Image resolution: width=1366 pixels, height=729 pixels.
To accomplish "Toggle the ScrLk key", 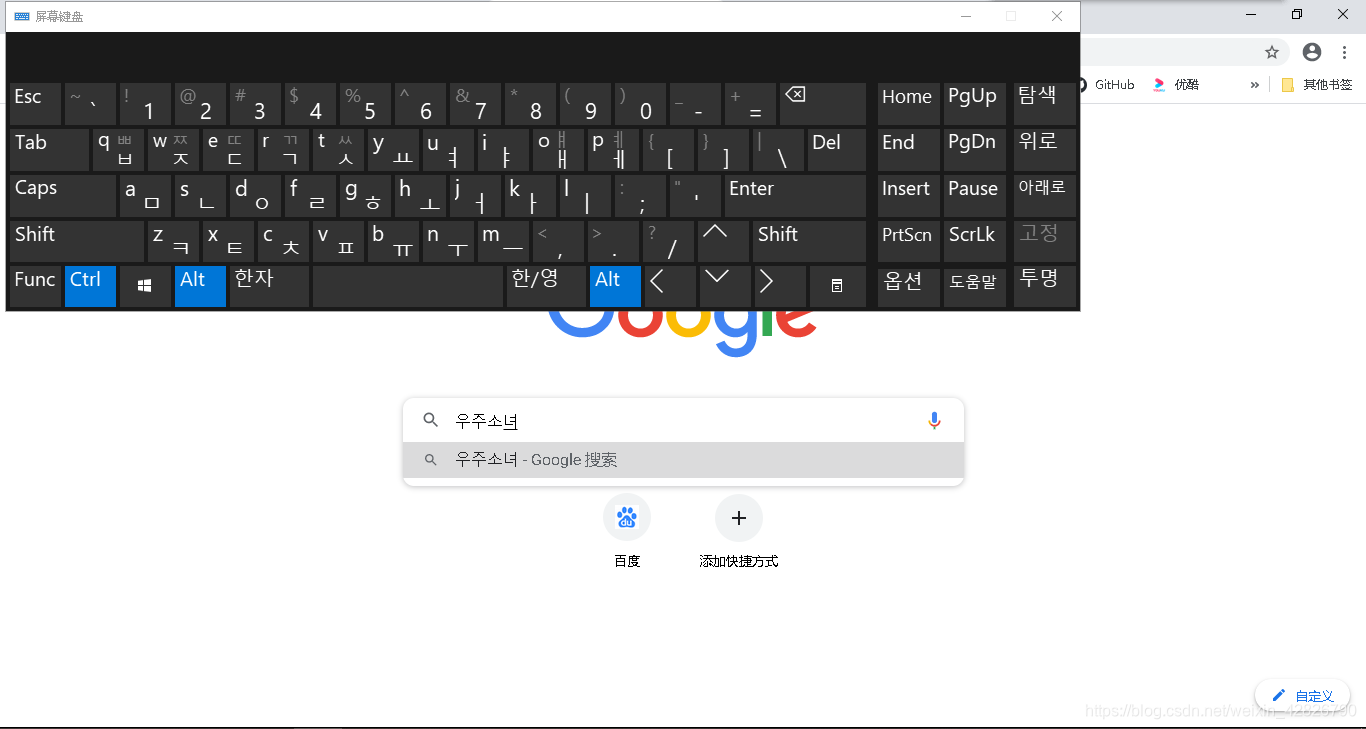I will tap(974, 241).
